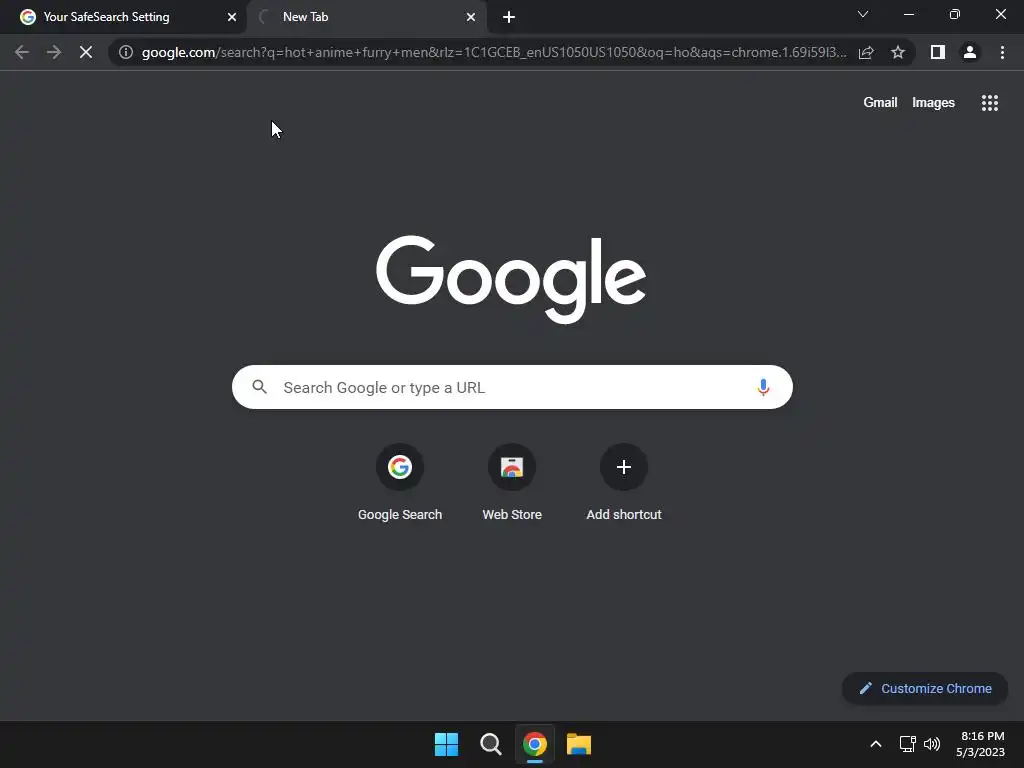Viewport: 1024px width, 768px height.
Task: Open volume control tray icon
Action: (x=932, y=744)
